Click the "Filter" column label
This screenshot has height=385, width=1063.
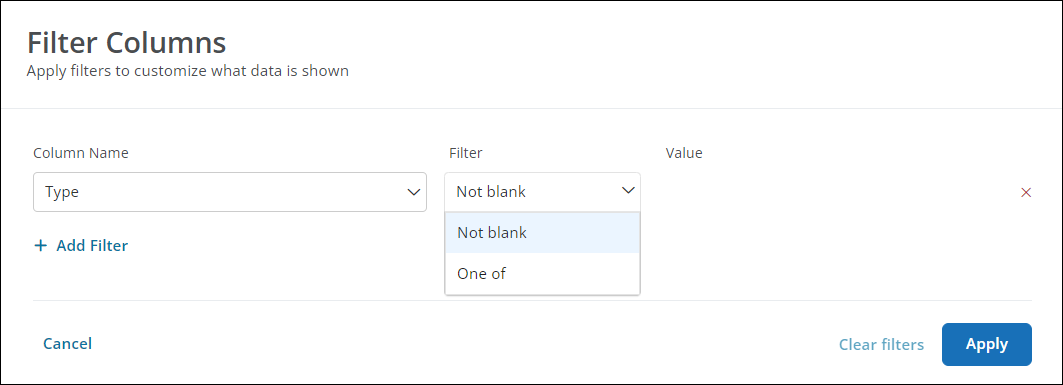(466, 153)
